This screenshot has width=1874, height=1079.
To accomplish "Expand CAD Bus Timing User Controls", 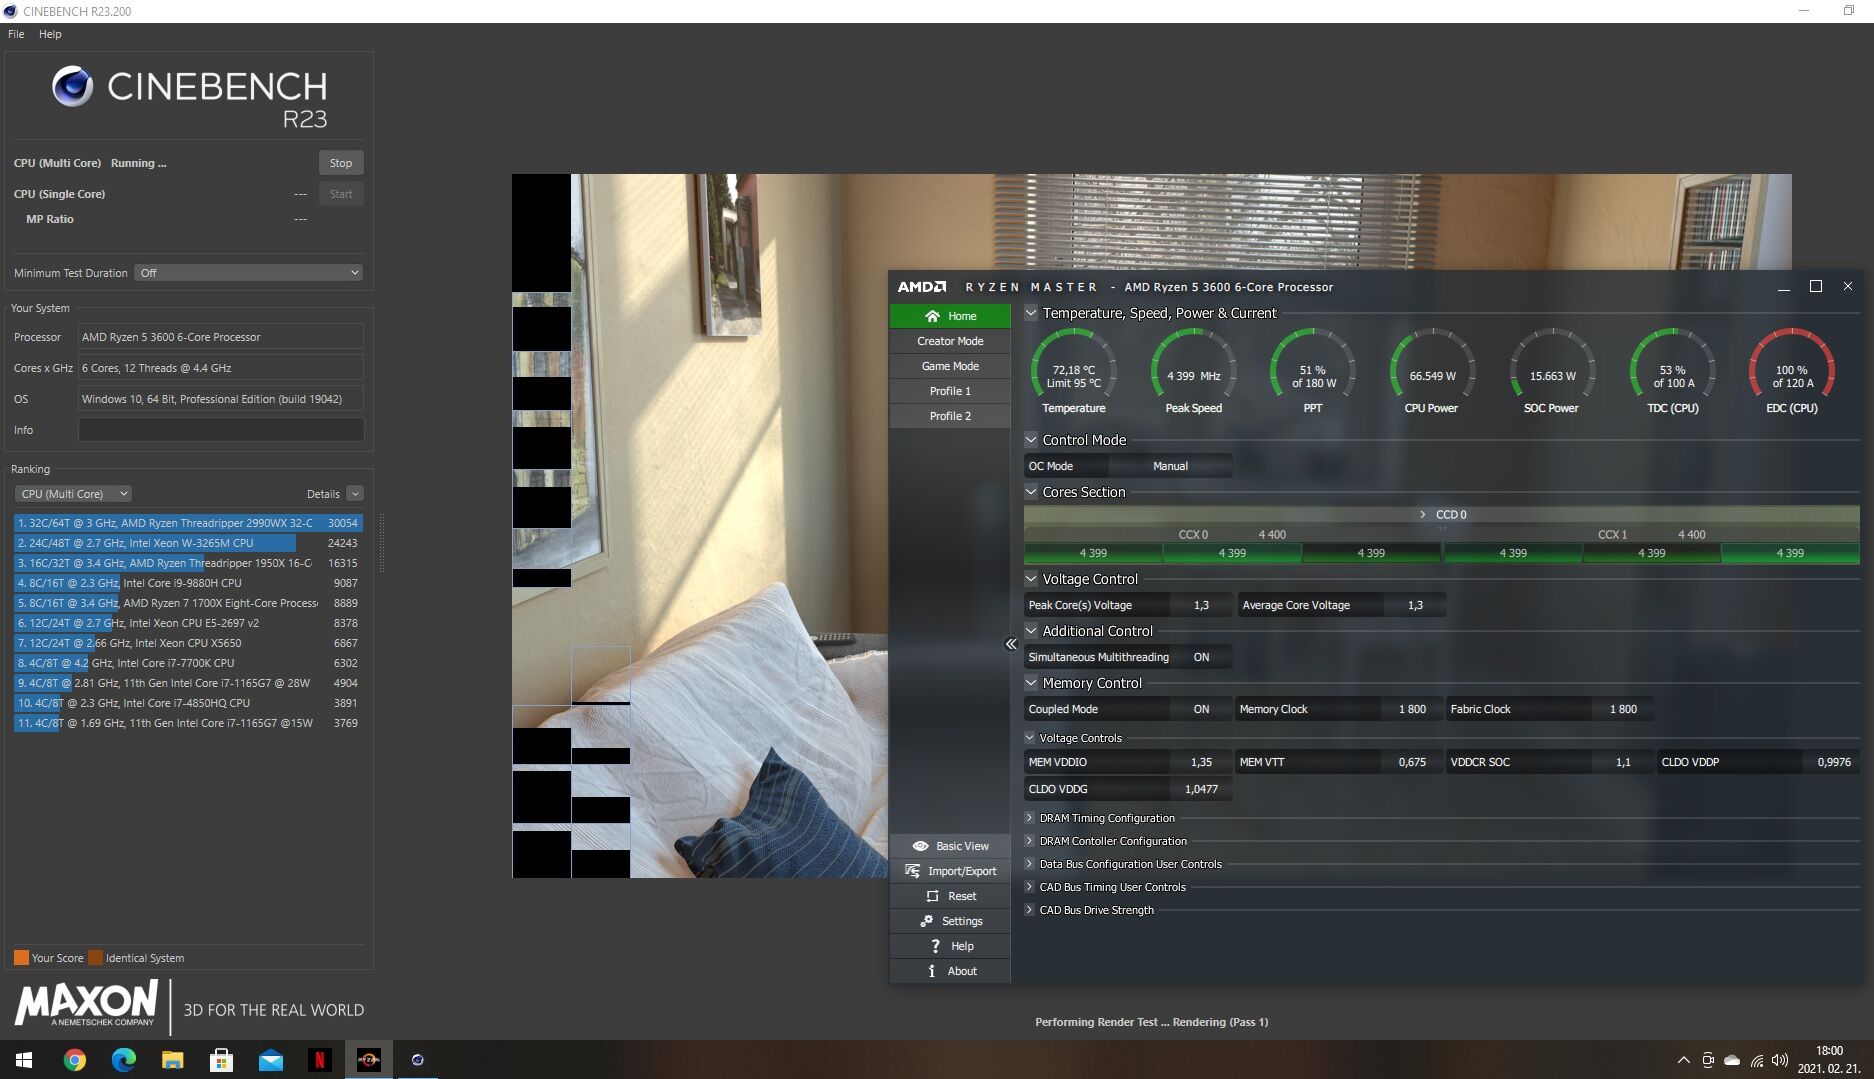I will coord(1030,887).
